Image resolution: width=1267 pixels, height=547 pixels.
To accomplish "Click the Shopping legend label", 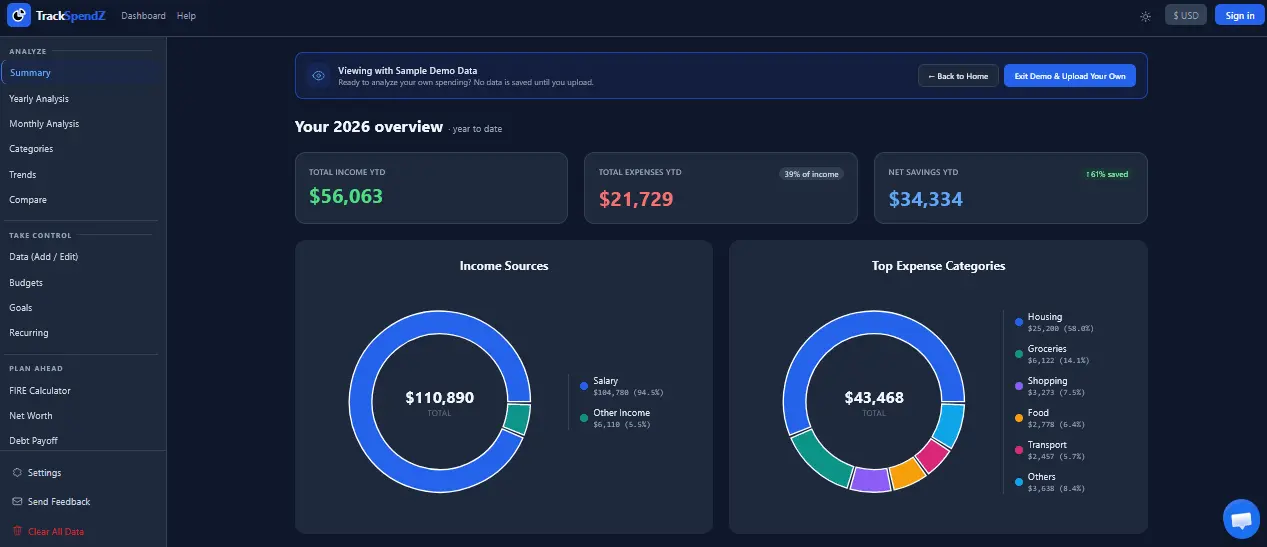I will [x=1047, y=381].
